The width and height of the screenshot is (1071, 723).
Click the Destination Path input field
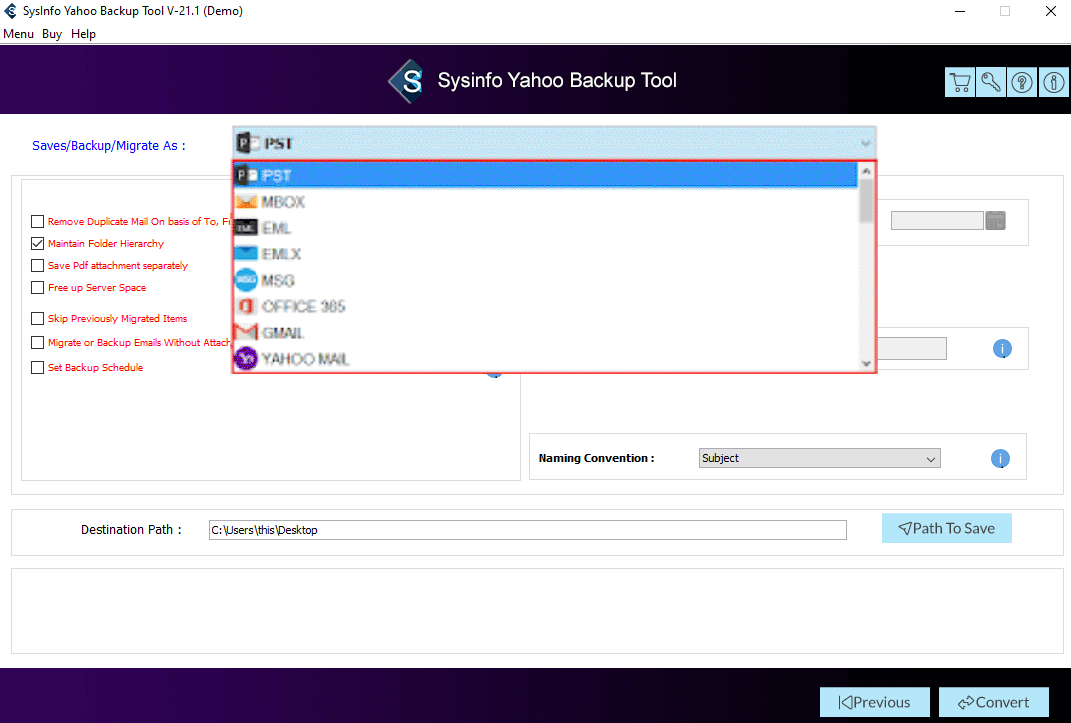coord(528,530)
